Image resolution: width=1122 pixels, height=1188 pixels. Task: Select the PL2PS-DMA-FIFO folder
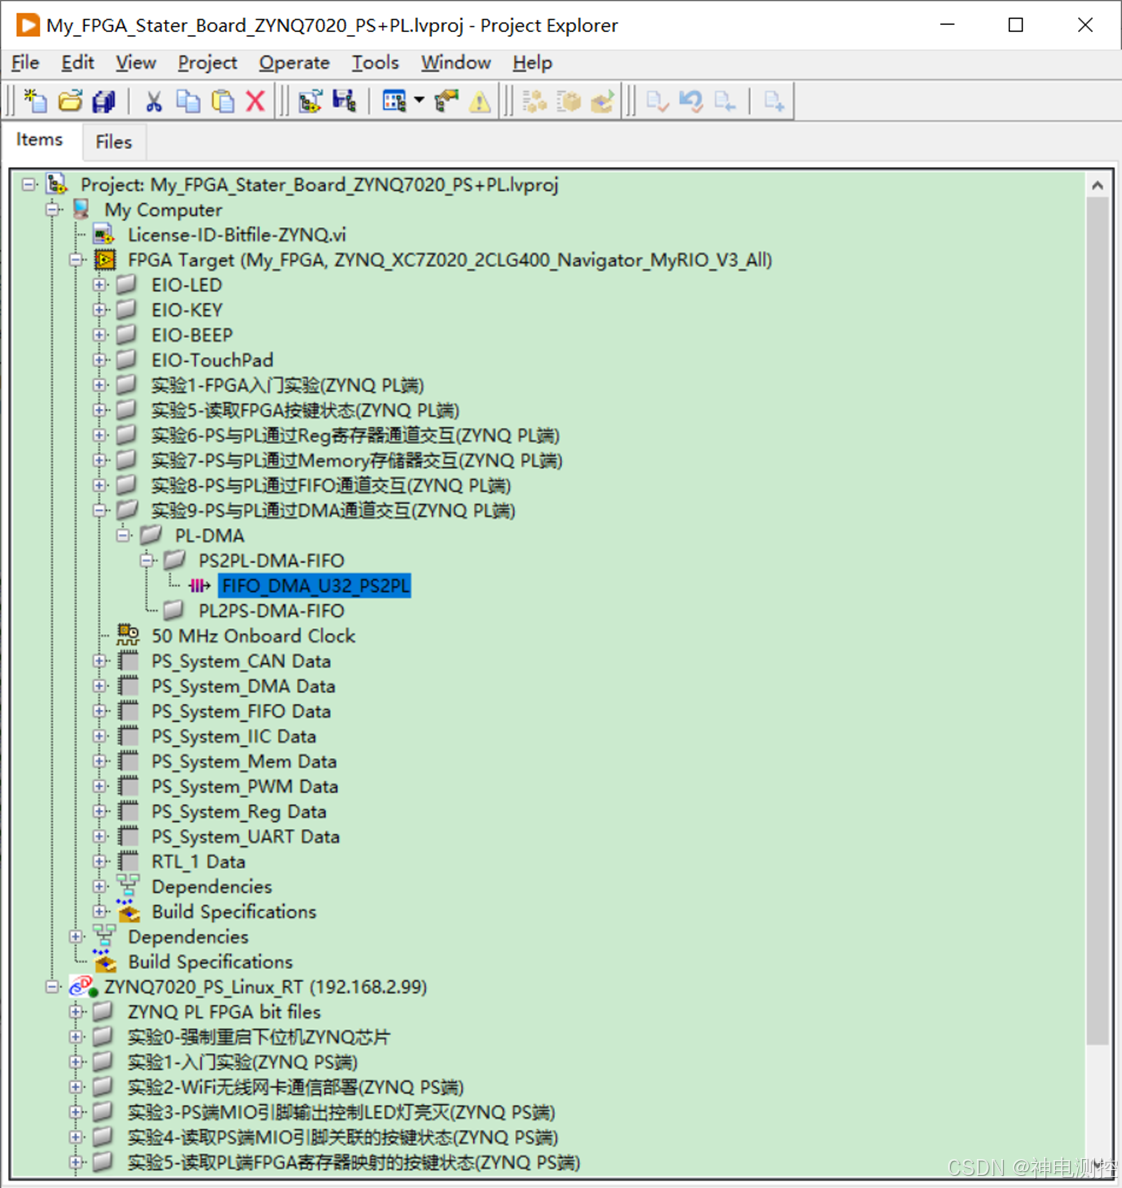point(271,611)
